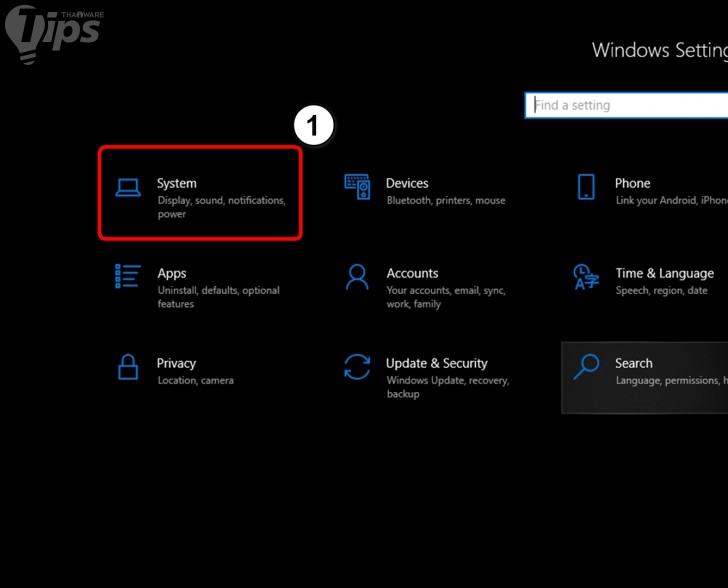The height and width of the screenshot is (588, 728).
Task: Click the Privacy padlock icon
Action: (x=128, y=367)
